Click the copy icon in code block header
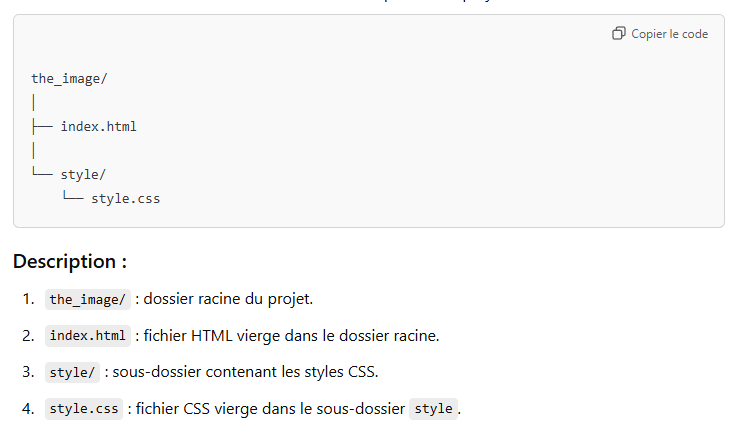Image resolution: width=746 pixels, height=439 pixels. coord(619,34)
